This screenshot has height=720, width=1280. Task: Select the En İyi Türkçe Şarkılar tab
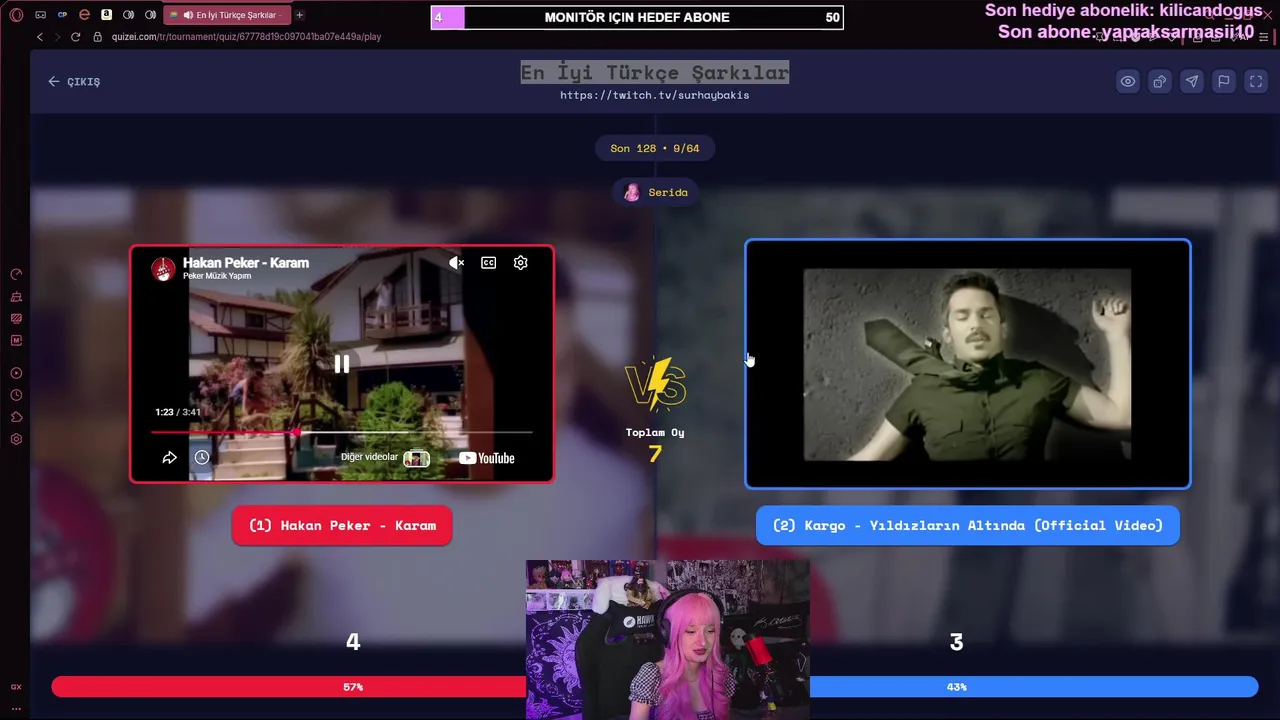pyautogui.click(x=228, y=15)
